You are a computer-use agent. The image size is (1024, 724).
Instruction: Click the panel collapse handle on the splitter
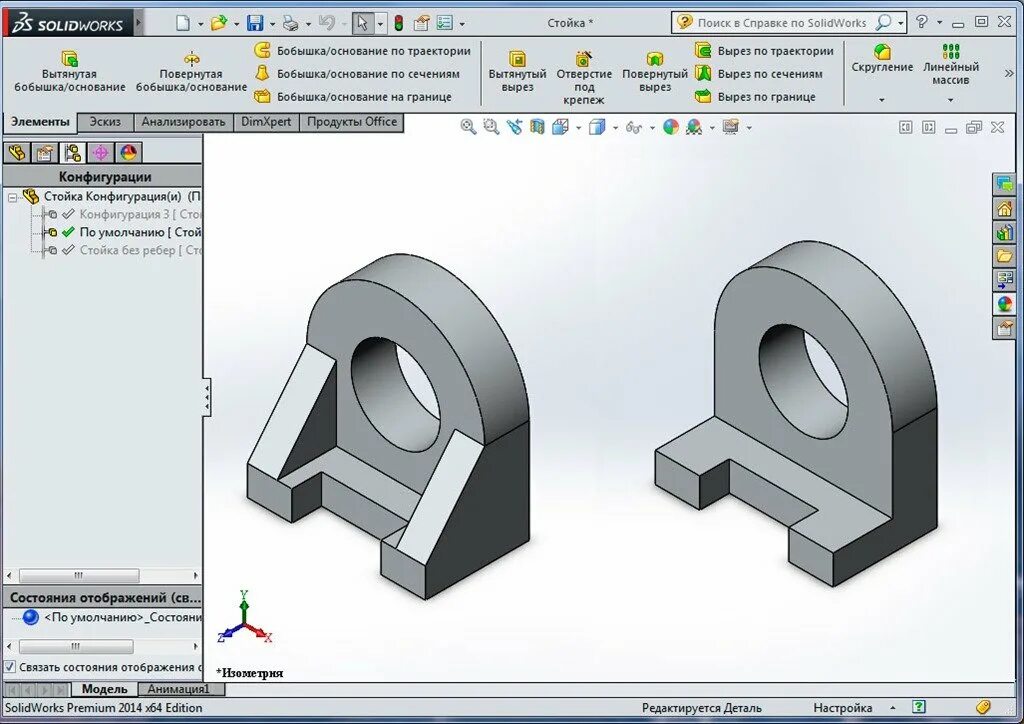coord(207,396)
